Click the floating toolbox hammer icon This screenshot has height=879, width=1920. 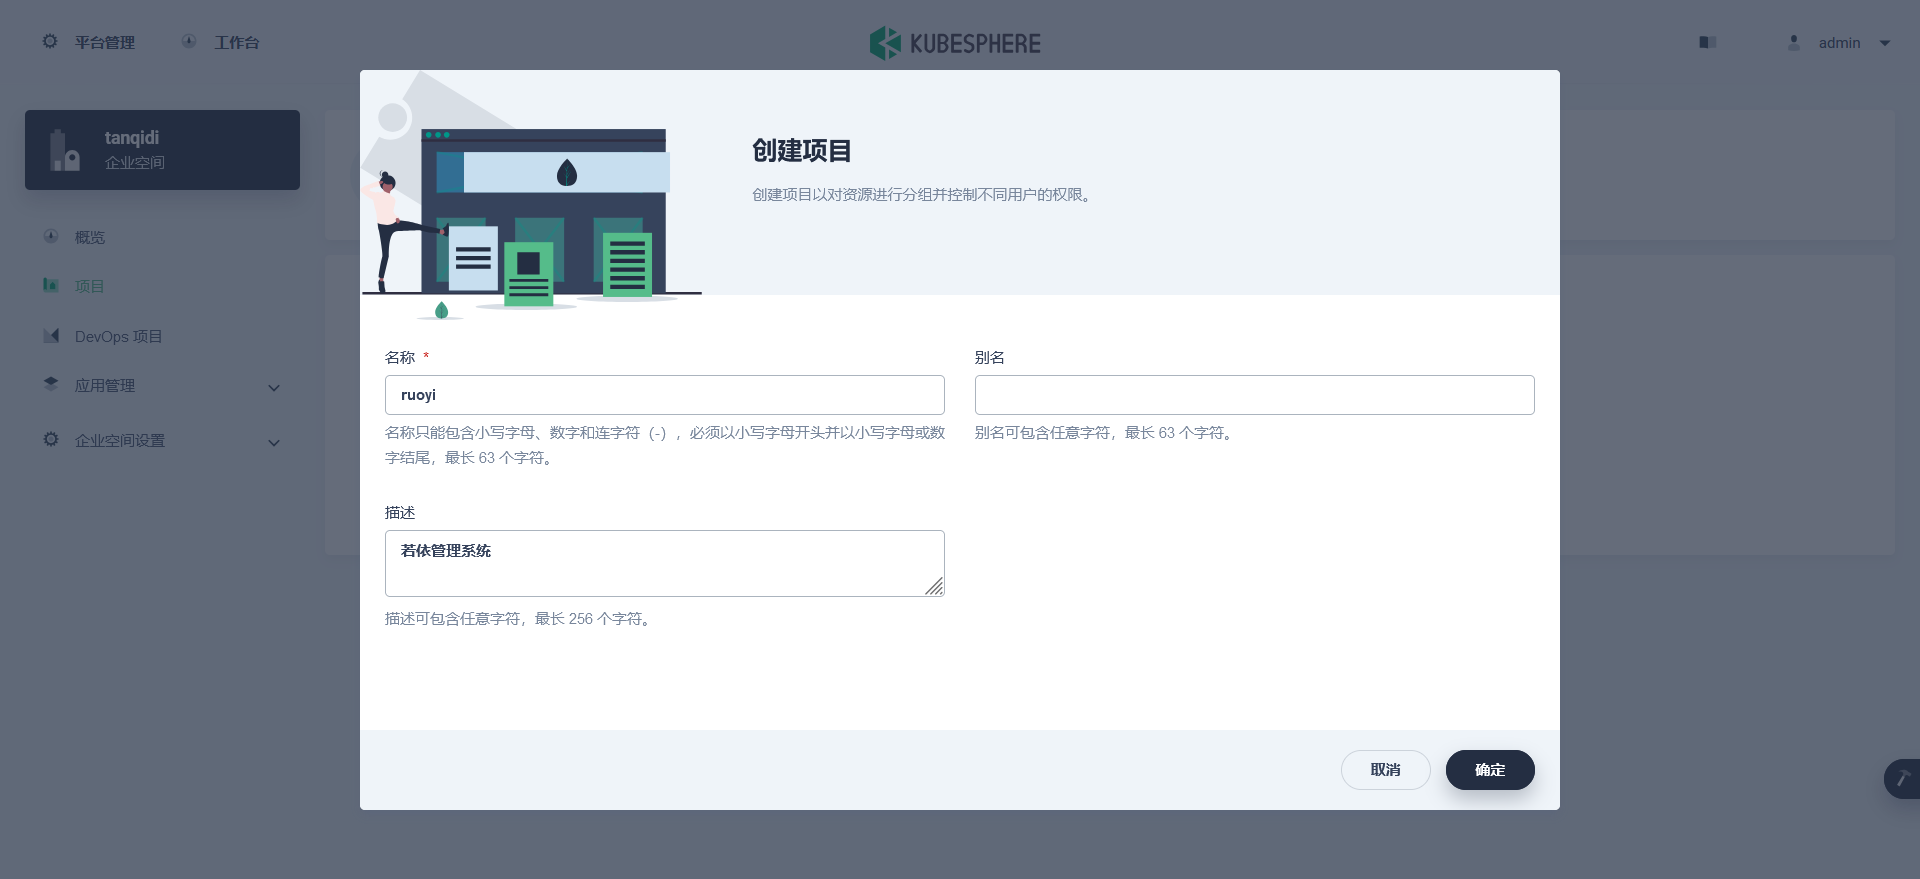(x=1903, y=778)
